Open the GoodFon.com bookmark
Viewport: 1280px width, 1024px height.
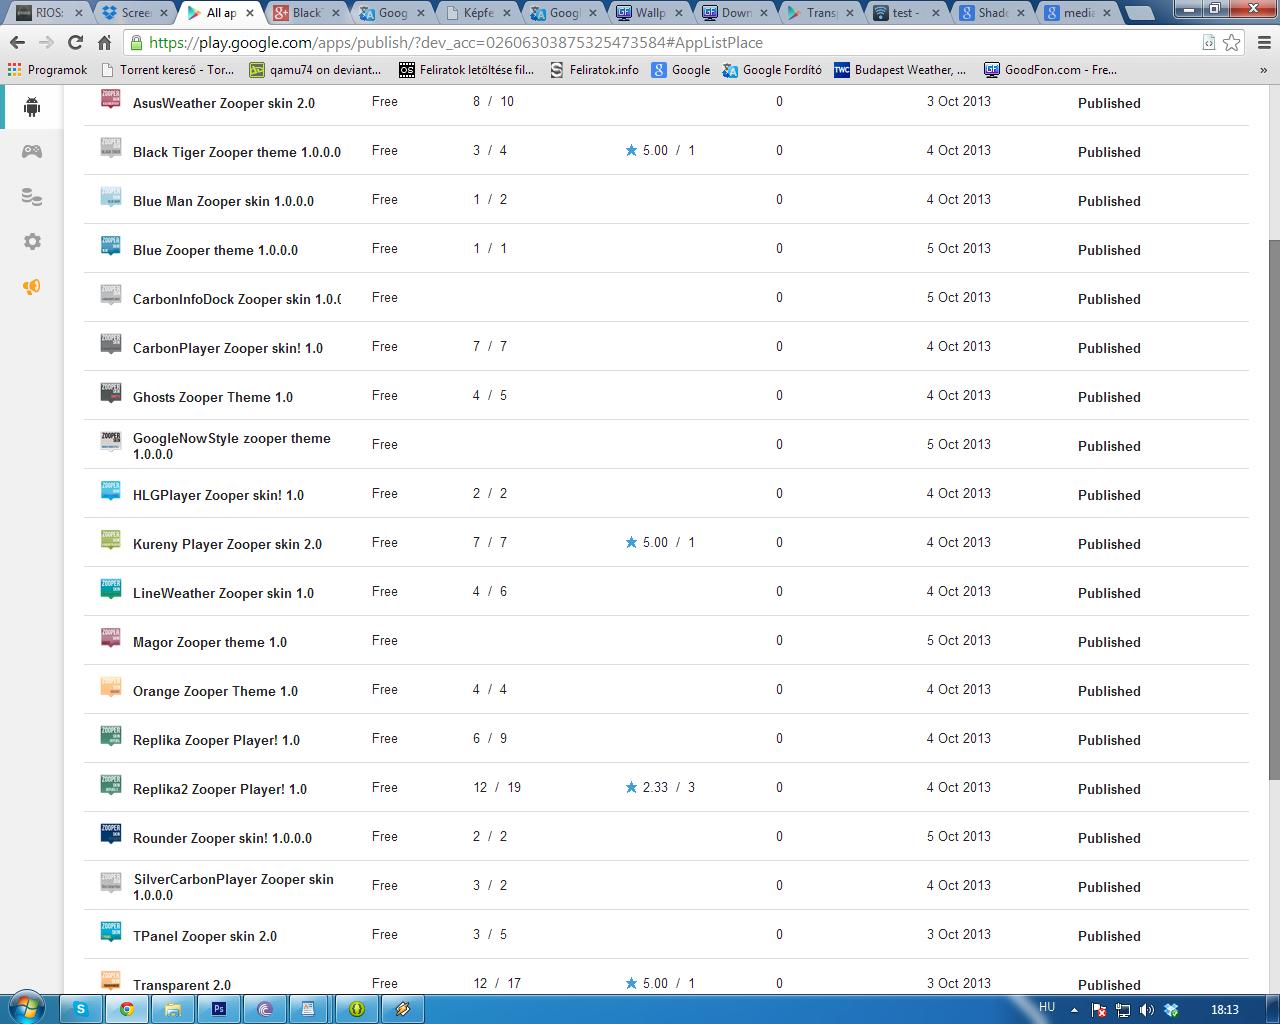[x=1050, y=70]
